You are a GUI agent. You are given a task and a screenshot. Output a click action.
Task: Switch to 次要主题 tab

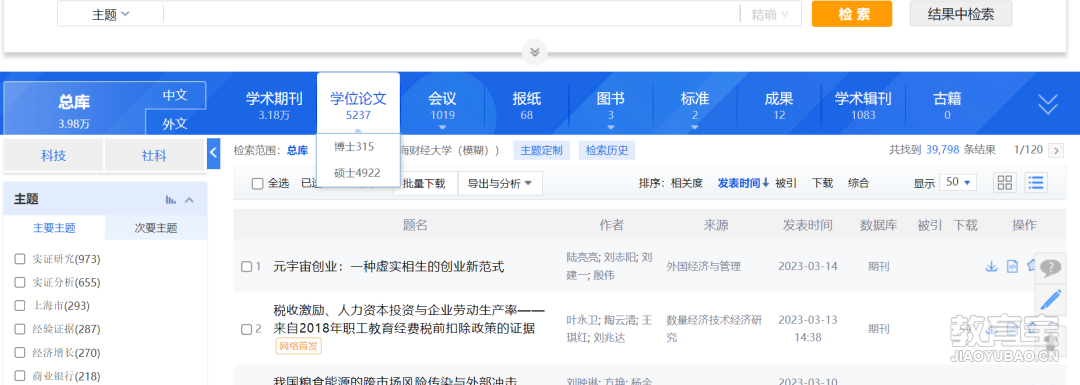156,228
